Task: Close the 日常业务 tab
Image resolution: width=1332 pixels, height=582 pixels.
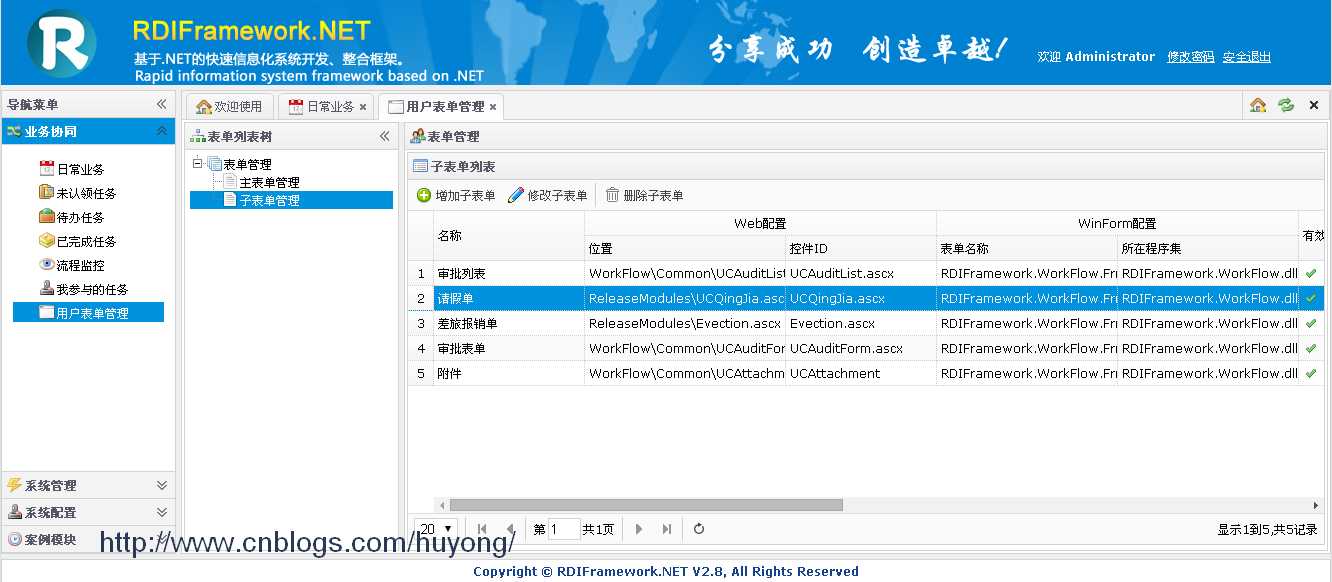Action: pos(363,106)
